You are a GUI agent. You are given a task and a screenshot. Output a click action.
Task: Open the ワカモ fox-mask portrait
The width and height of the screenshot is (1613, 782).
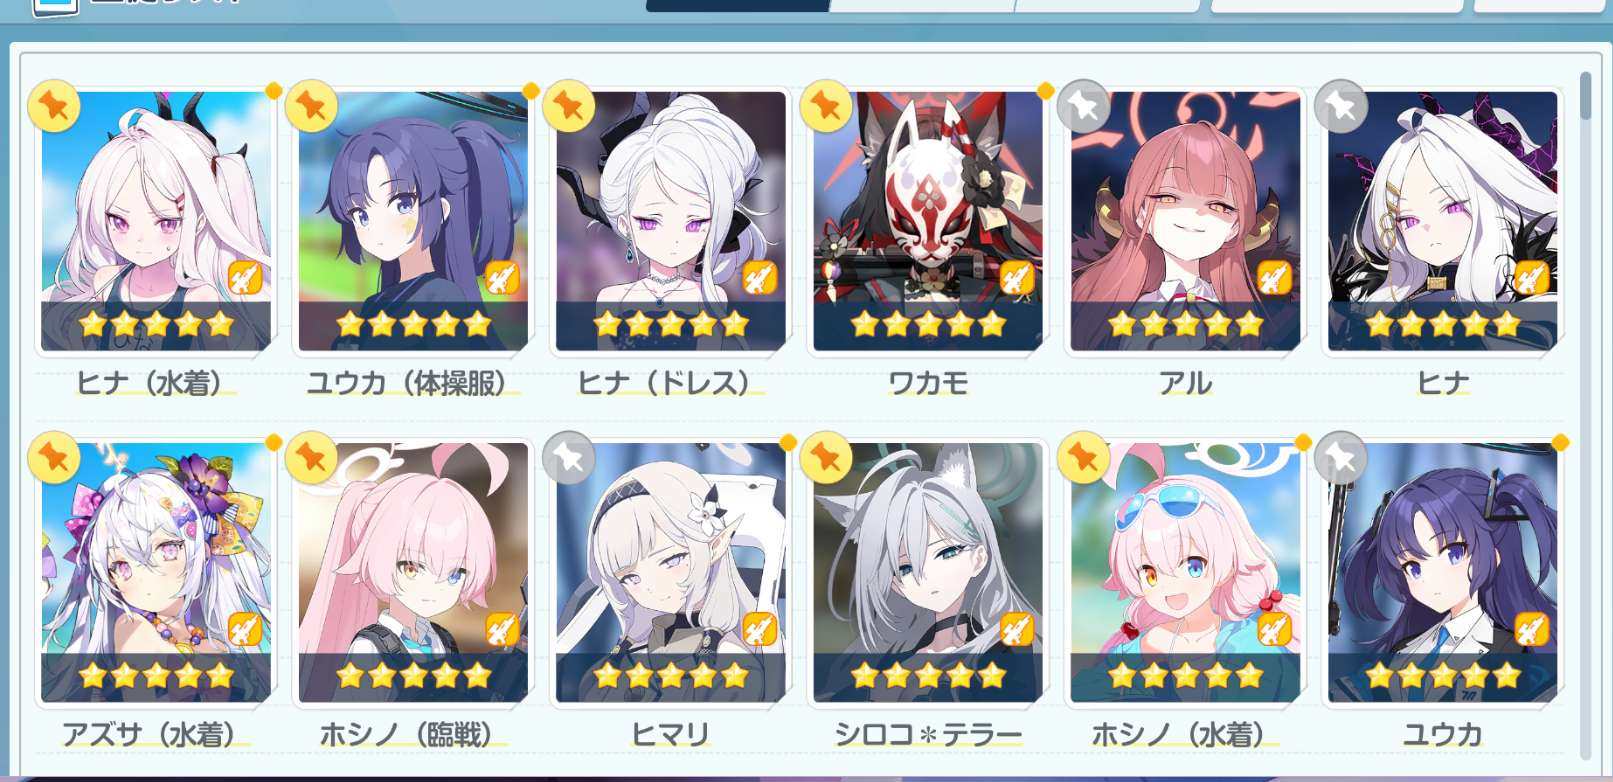[x=928, y=221]
